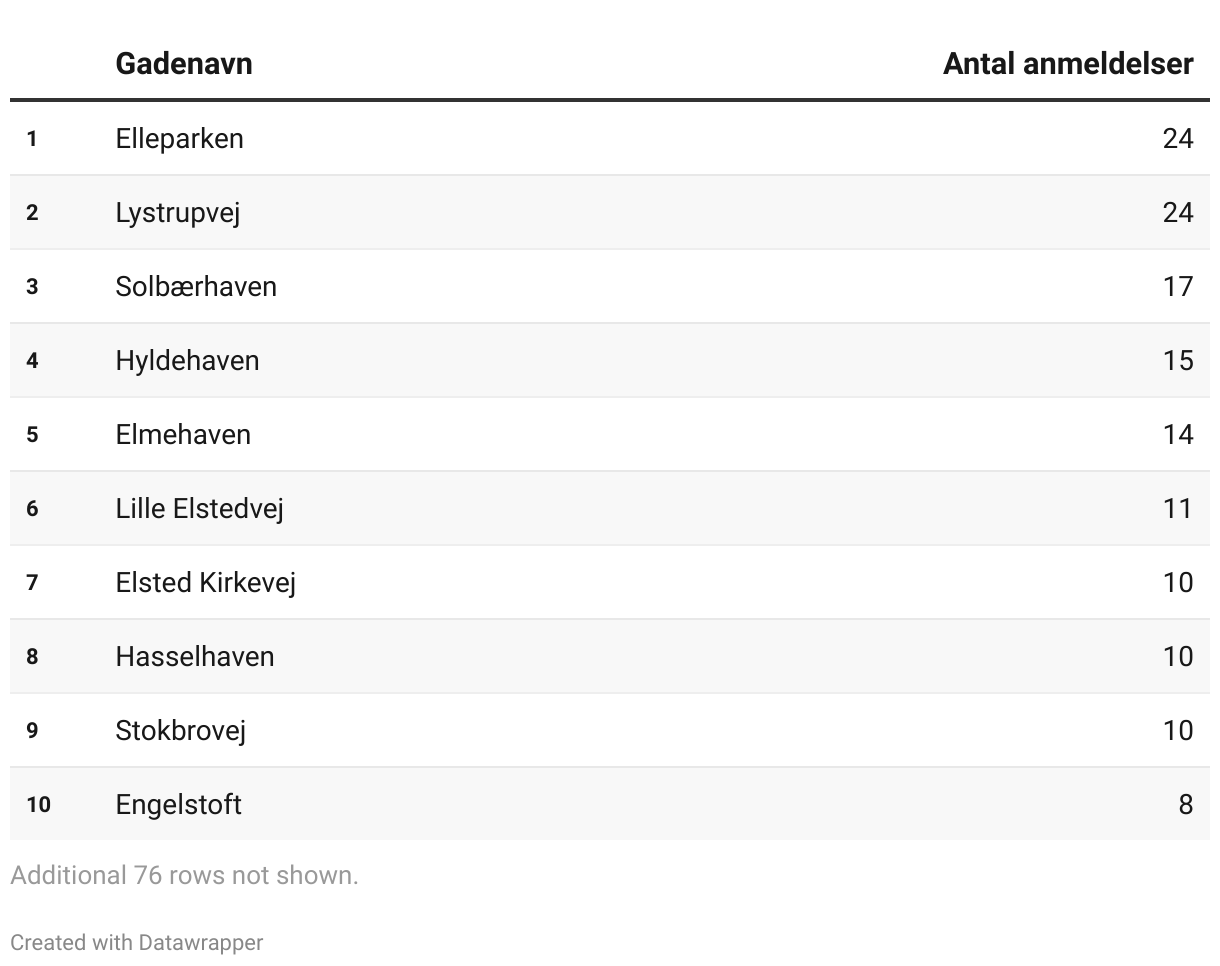1220x966 pixels.
Task: Select the Hyldehaven entry
Action: tap(187, 360)
